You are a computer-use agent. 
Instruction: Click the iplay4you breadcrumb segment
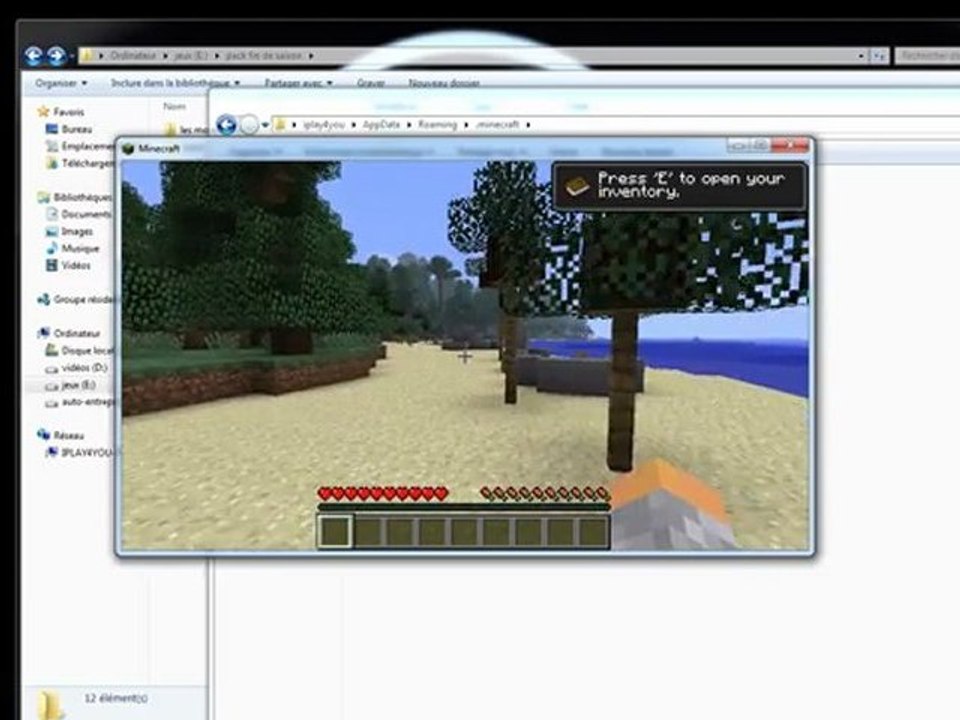tap(323, 125)
